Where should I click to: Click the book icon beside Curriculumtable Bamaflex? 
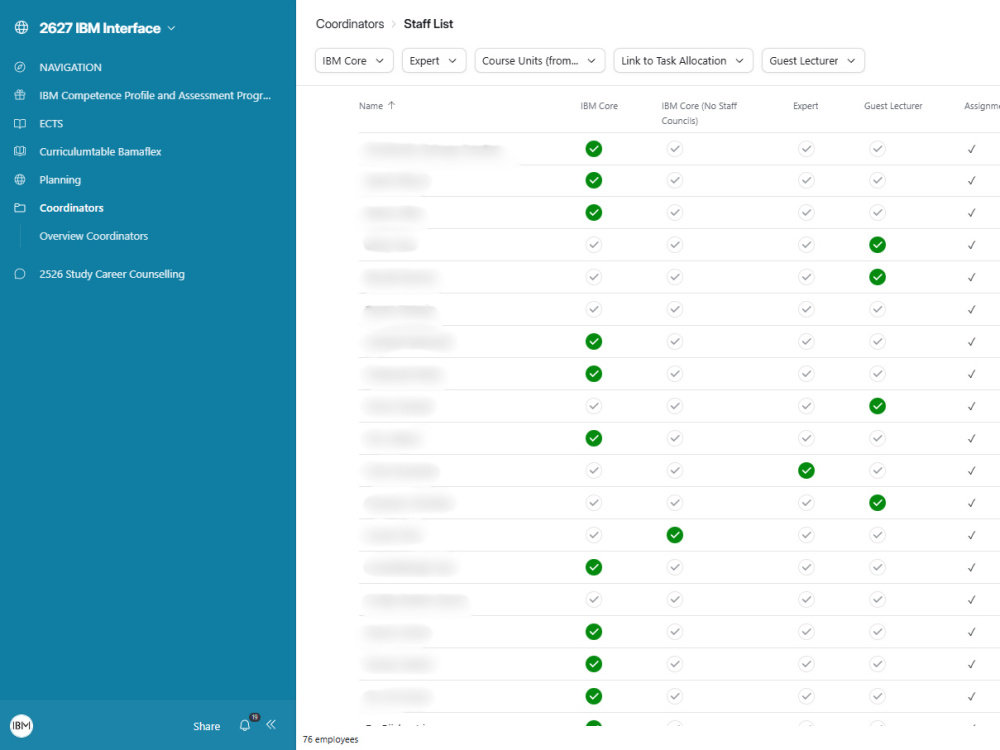20,151
